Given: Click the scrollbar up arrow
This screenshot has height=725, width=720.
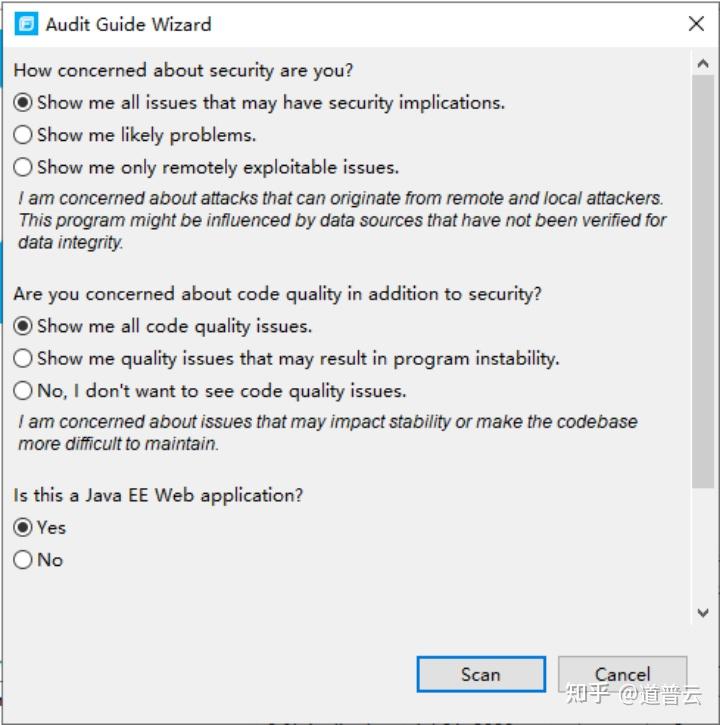Looking at the screenshot, I should click(703, 62).
